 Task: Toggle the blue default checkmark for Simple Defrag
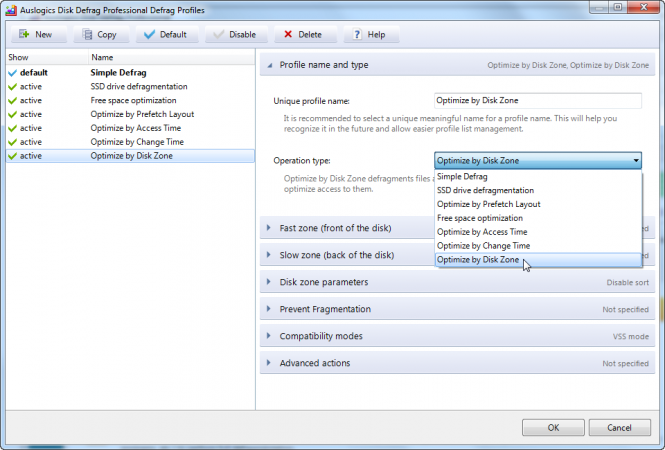(12, 73)
